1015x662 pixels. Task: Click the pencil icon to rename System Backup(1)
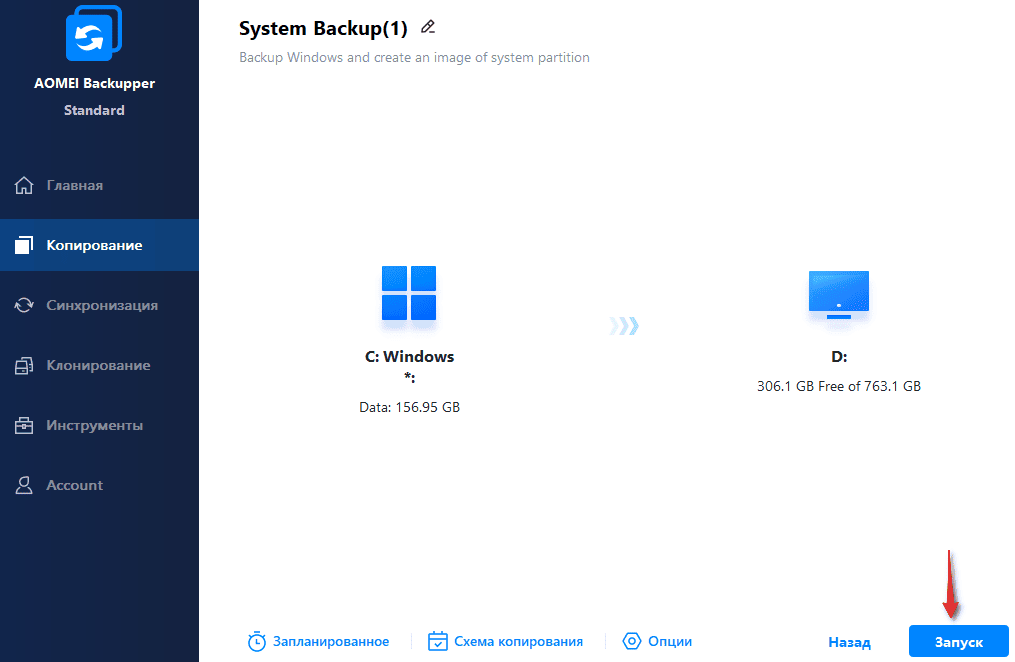point(427,27)
